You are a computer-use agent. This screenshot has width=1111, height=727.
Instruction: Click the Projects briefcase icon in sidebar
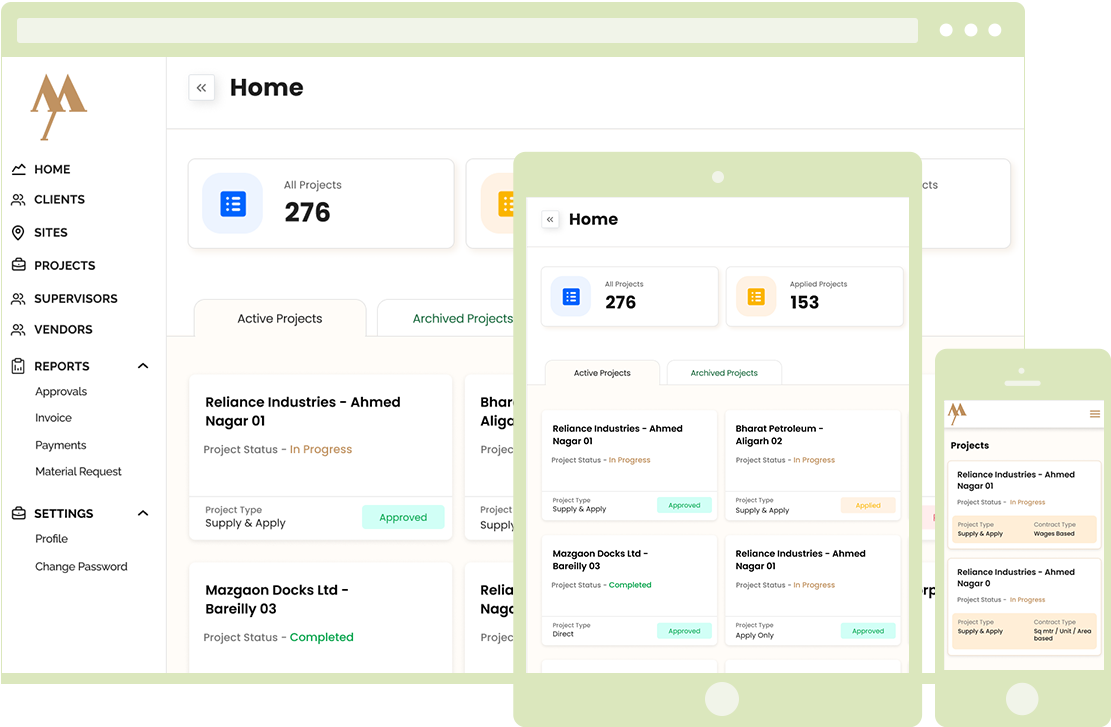tap(18, 266)
